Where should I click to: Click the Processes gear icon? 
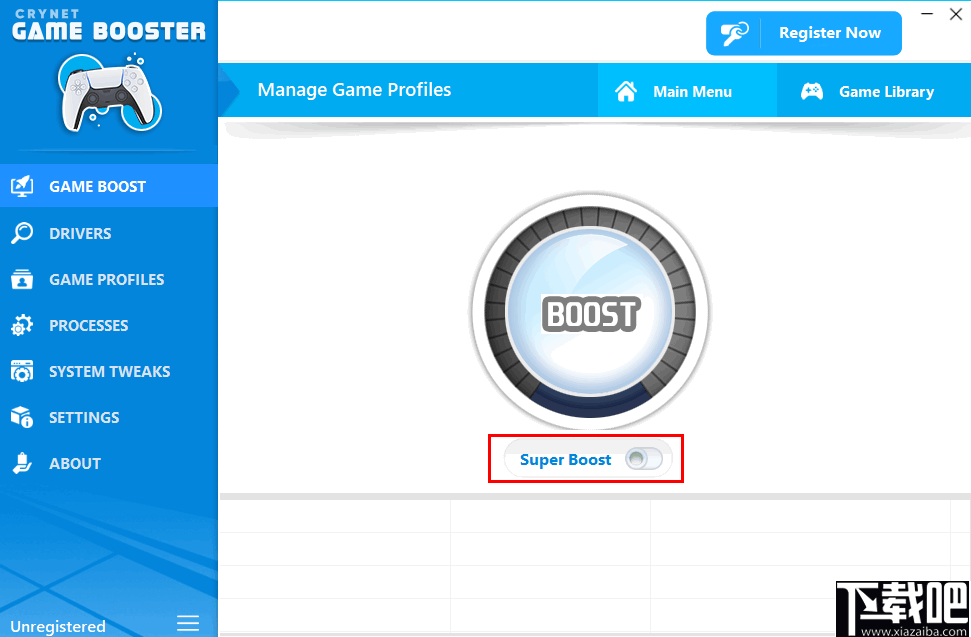tap(22, 326)
